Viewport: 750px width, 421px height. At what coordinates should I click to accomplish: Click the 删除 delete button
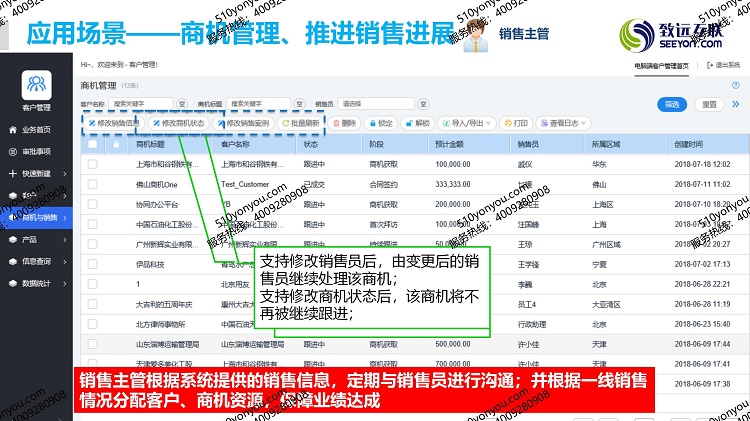pos(344,123)
